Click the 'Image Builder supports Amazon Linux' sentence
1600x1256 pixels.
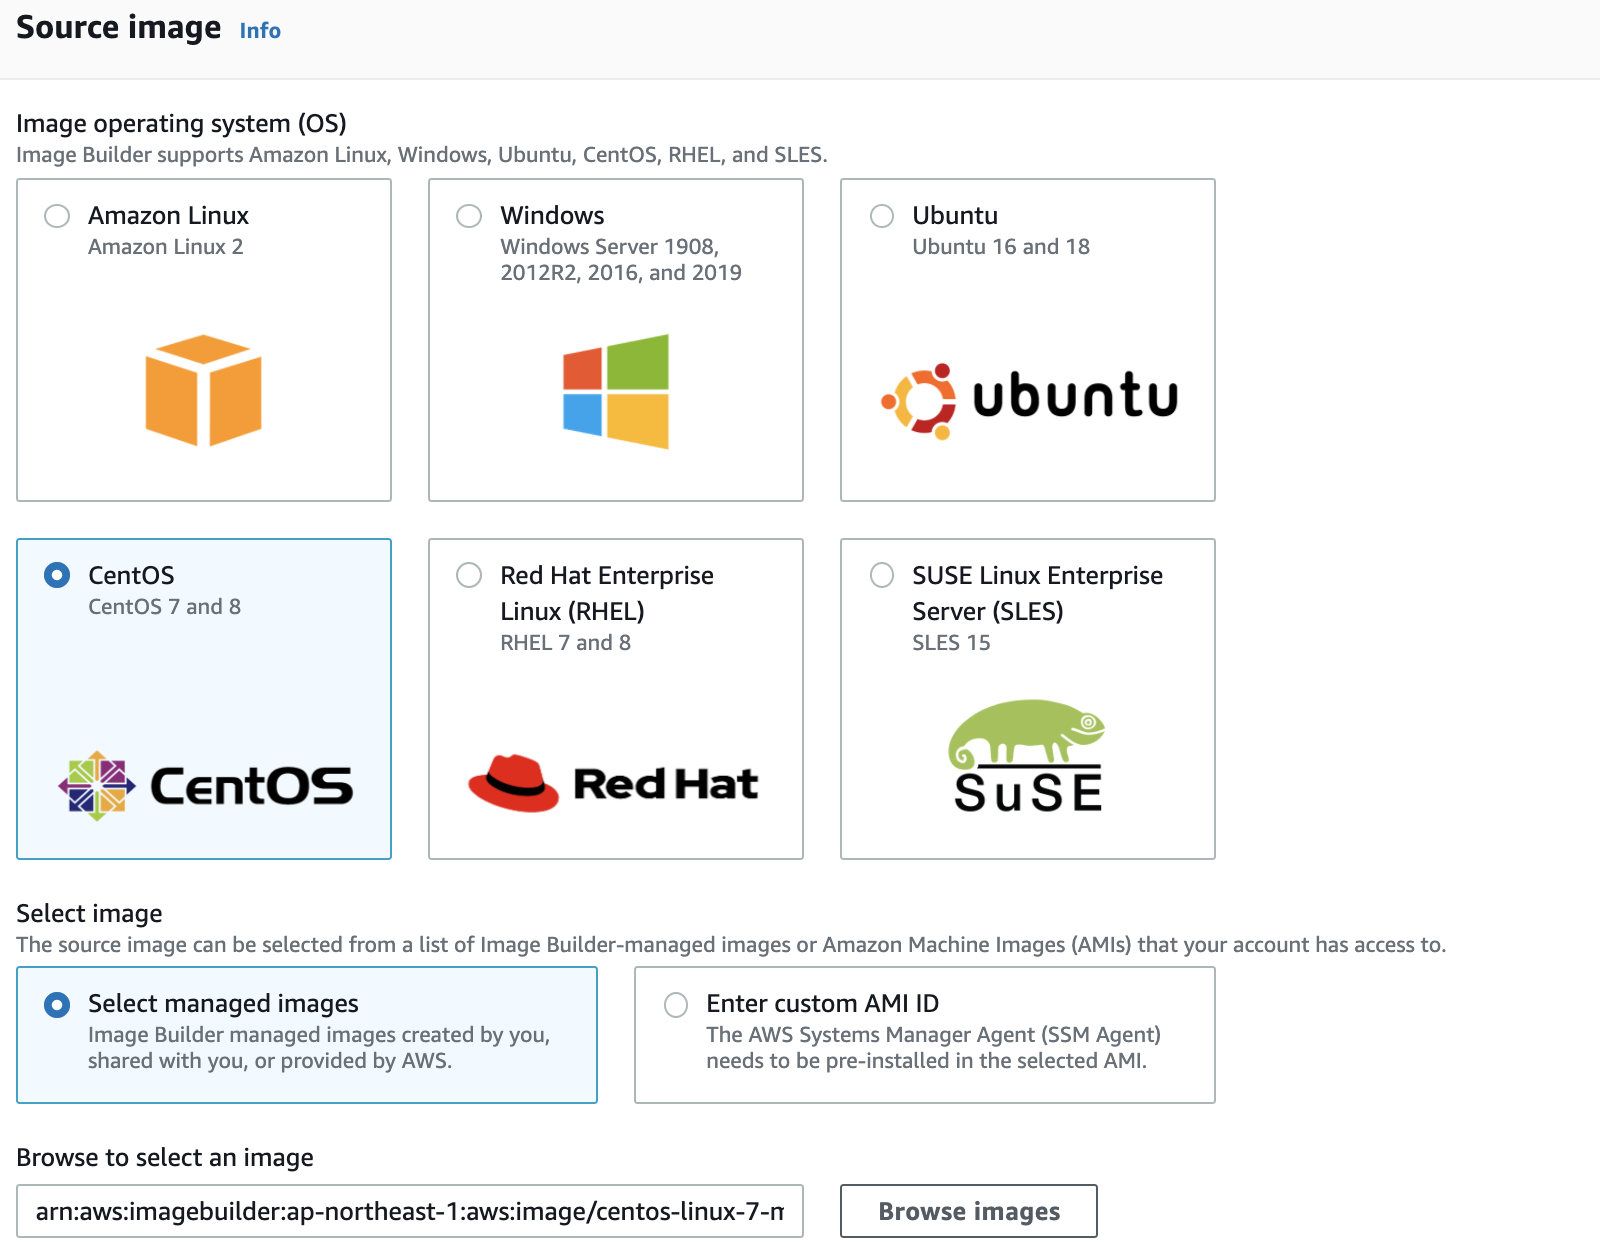422,155
